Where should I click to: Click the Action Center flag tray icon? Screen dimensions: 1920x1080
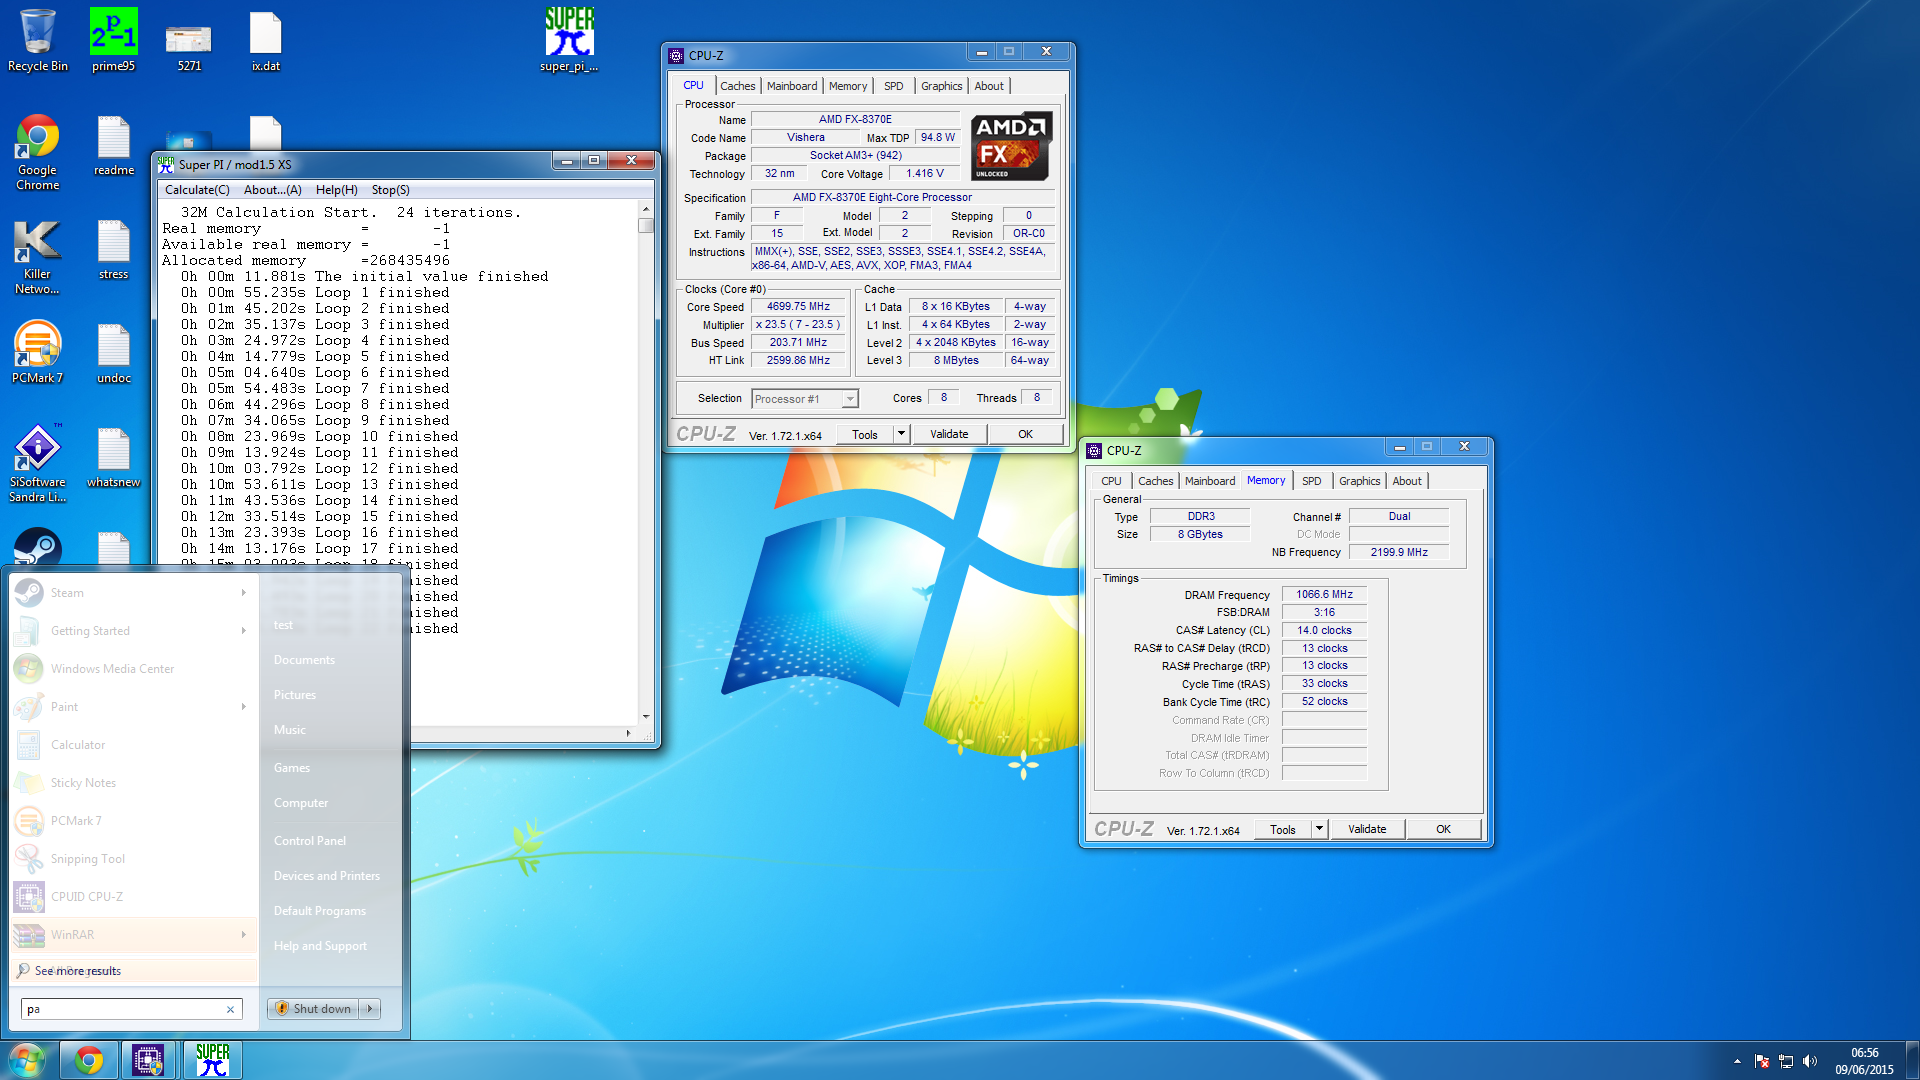pyautogui.click(x=1762, y=1061)
